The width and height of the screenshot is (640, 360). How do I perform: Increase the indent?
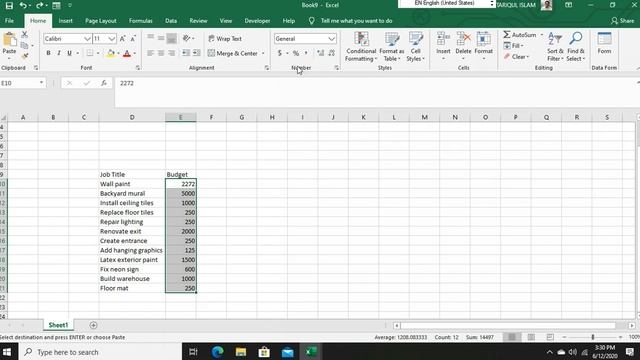[x=197, y=53]
